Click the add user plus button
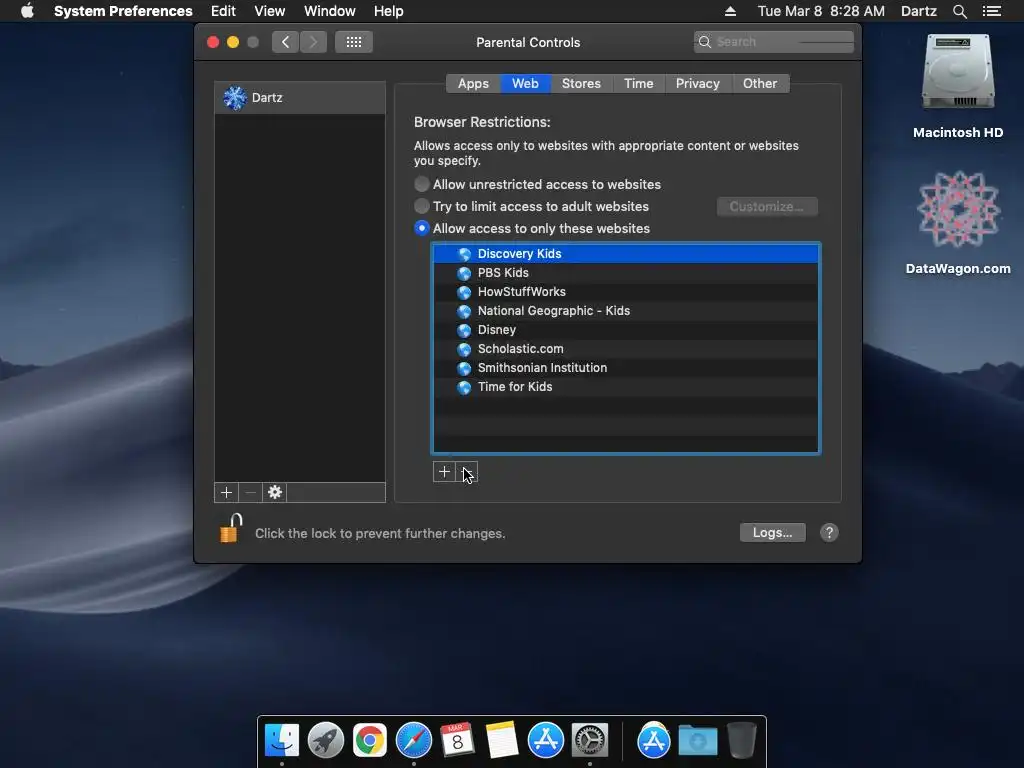This screenshot has width=1024, height=768. tap(227, 492)
